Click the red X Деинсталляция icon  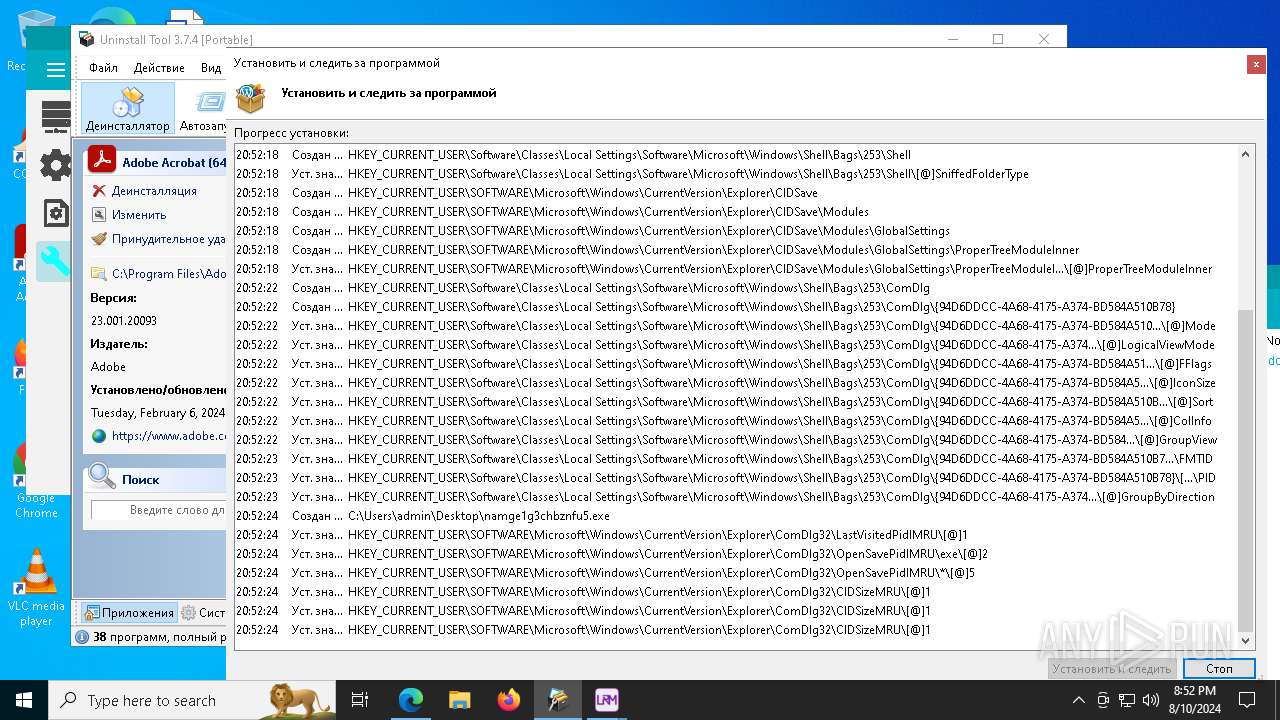tap(99, 191)
